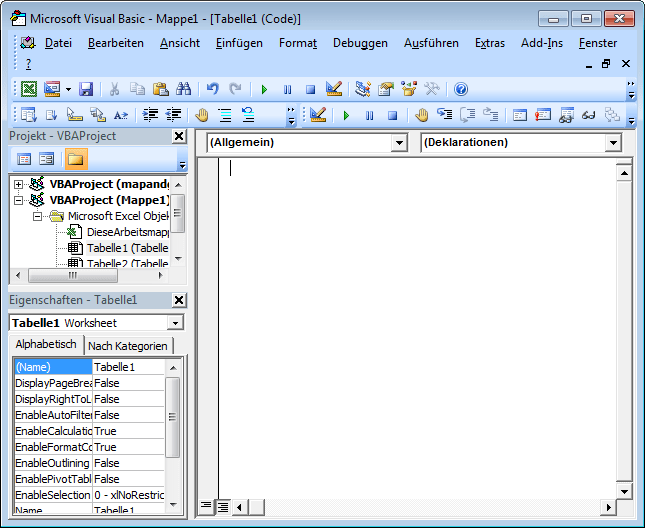645x528 pixels.
Task: Toggle breakpoint hand icon on Edit toolbar
Action: 202,115
